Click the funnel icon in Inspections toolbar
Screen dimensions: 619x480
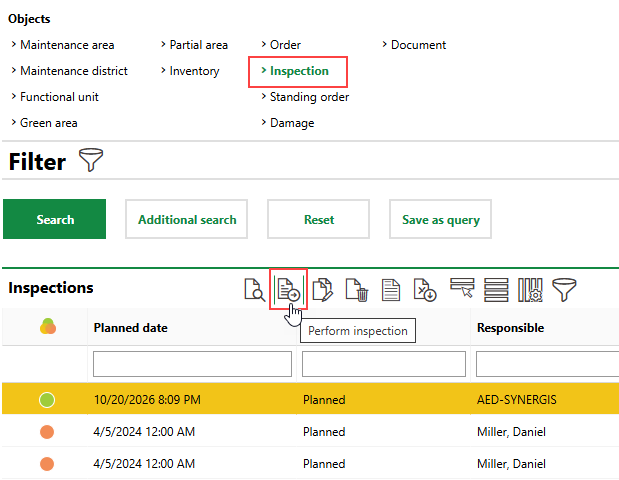565,290
